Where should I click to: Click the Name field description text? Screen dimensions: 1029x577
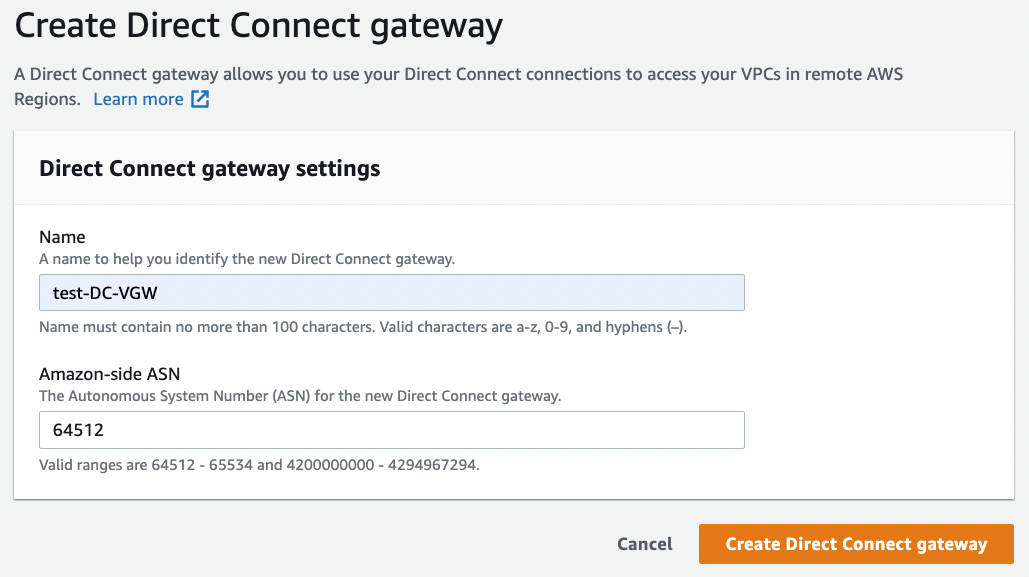(247, 259)
